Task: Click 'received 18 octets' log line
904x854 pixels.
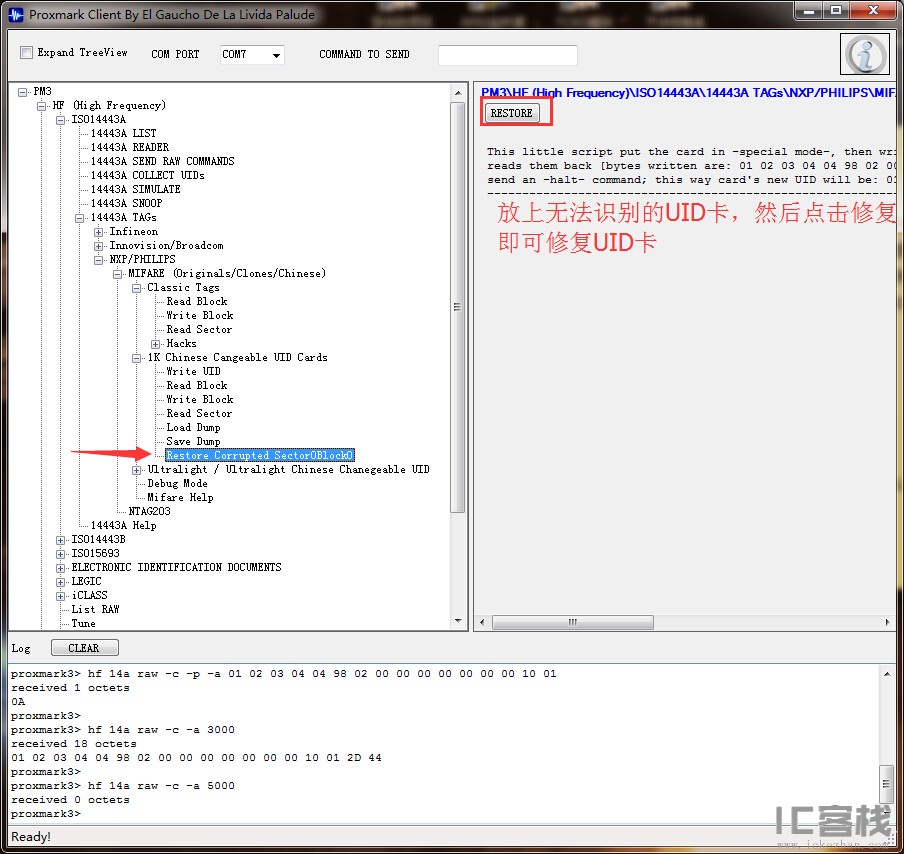Action: [x=74, y=743]
